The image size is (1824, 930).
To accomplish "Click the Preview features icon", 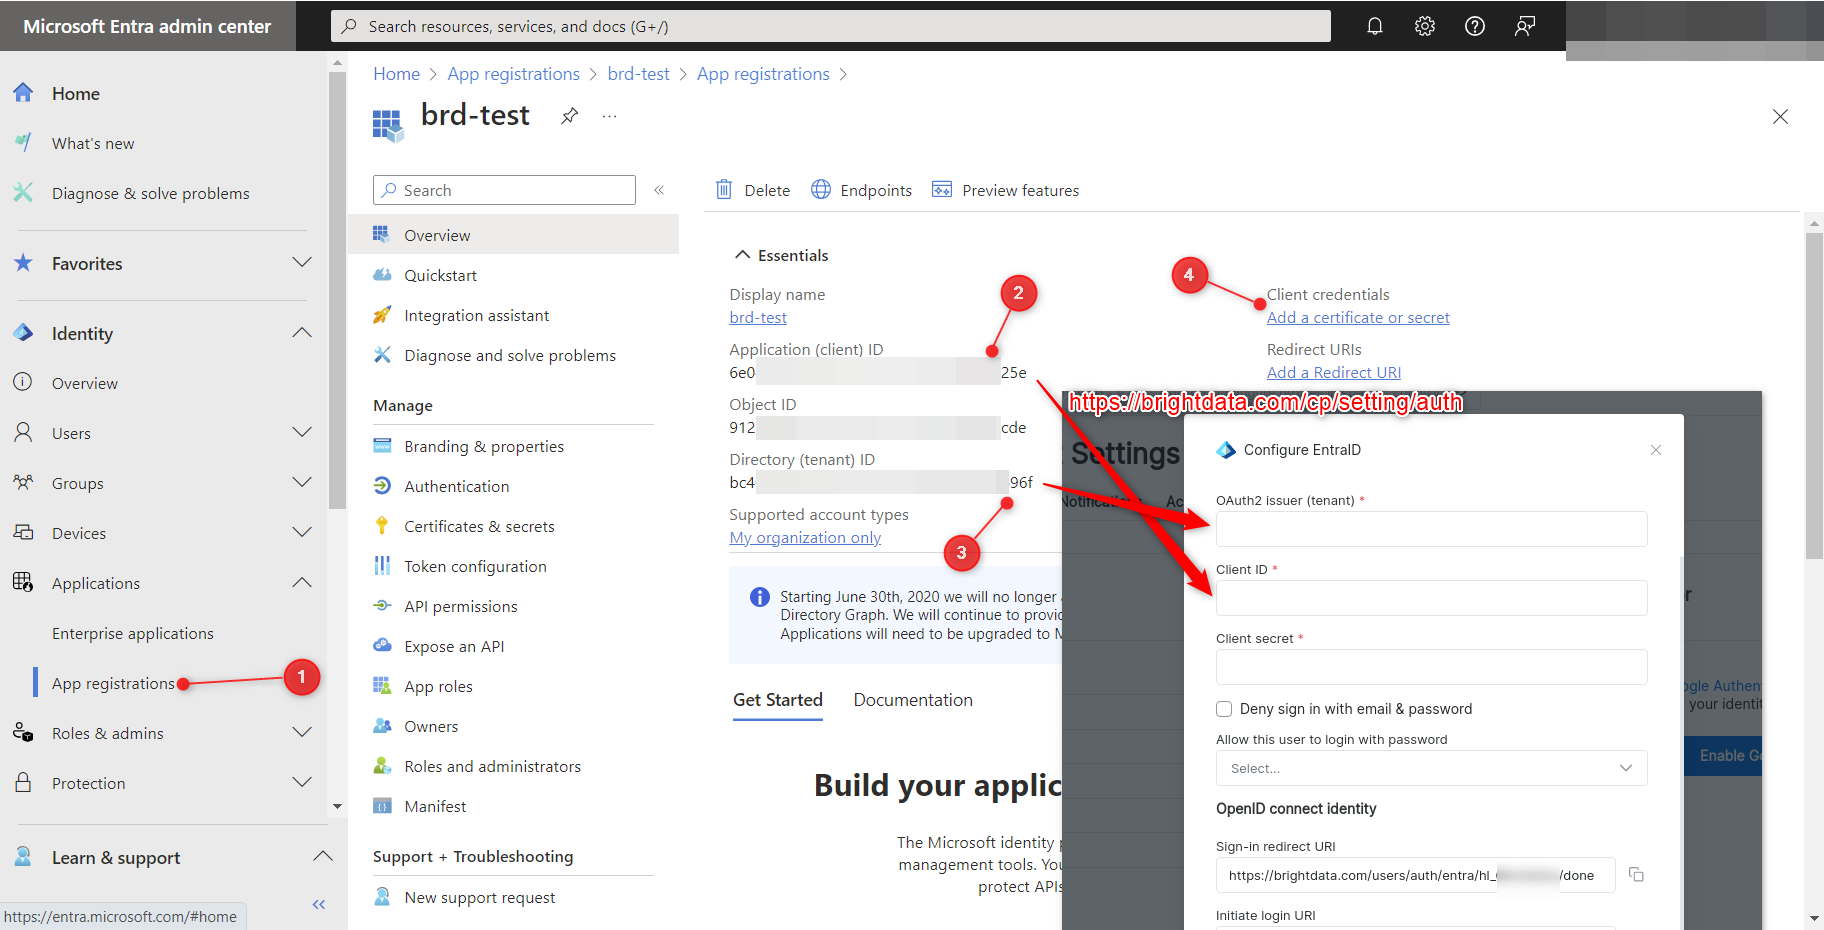I will [942, 189].
